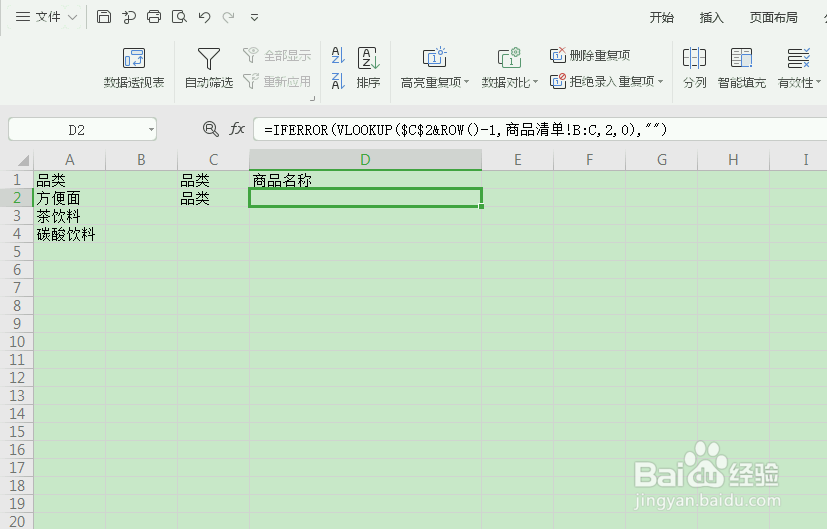Click the Select All corner triangle
This screenshot has height=529, width=827.
click(22, 160)
